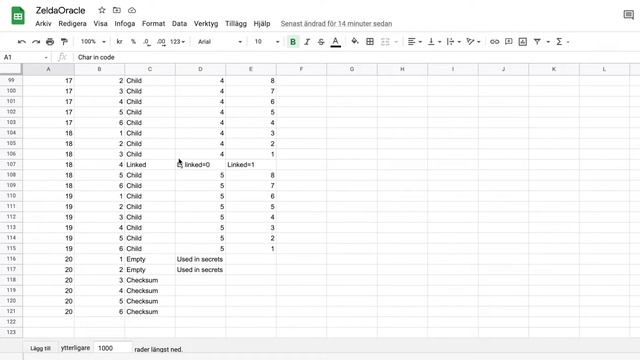This screenshot has height=360, width=640.
Task: Toggle strikethrough formatting
Action: pyautogui.click(x=321, y=42)
